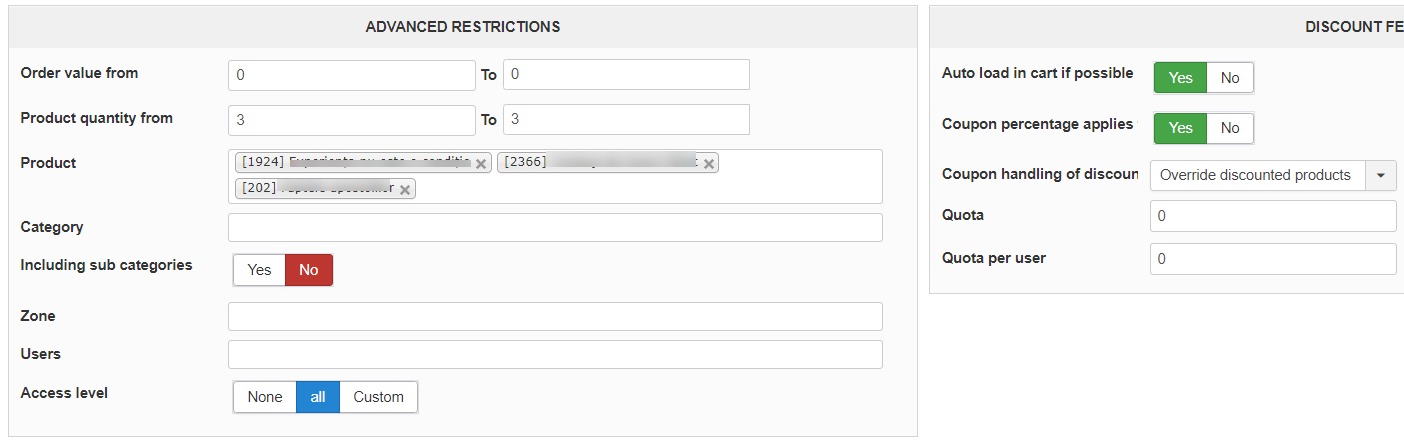Set Coupon percentage applies to No
This screenshot has height=441, width=1404.
[1230, 128]
